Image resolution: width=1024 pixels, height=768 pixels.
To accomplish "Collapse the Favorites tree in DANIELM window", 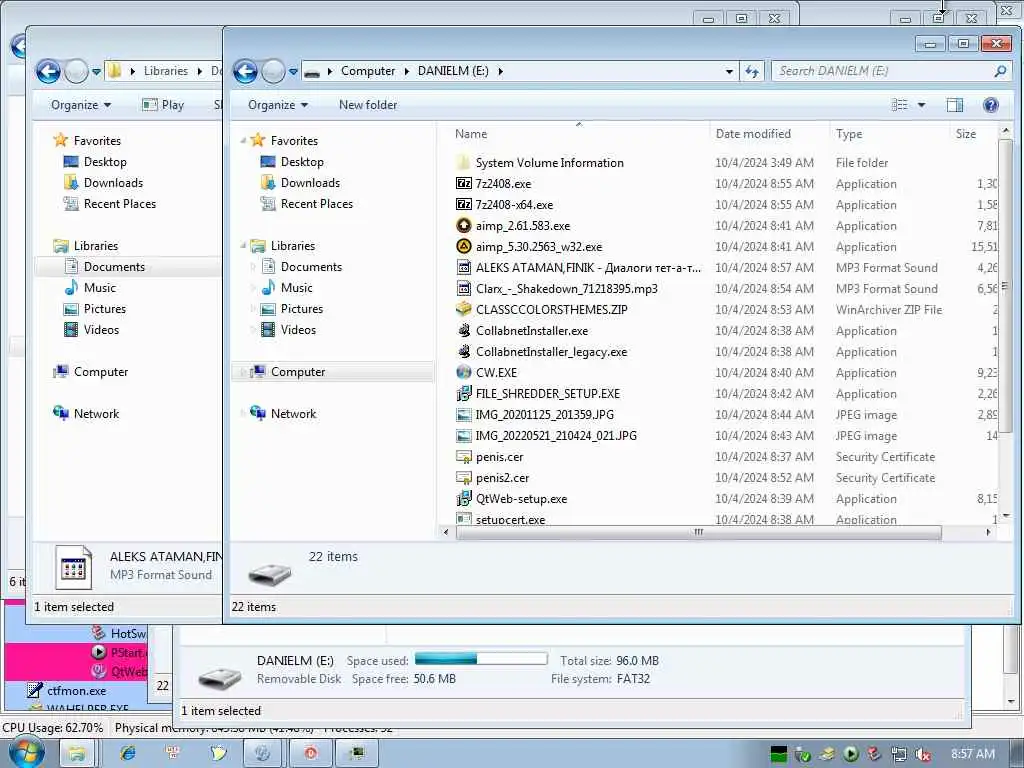I will coord(243,140).
